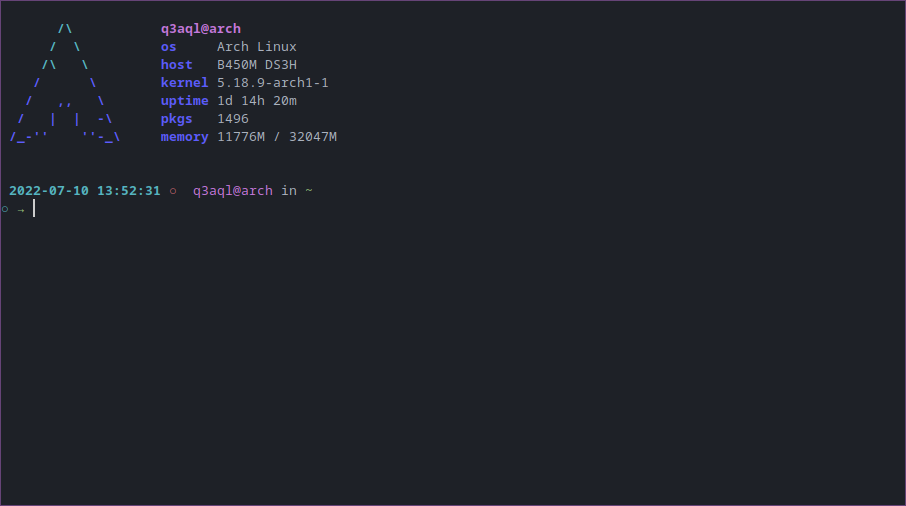906x506 pixels.
Task: Click the Arch Linux ASCII logo
Action: [x=65, y=83]
